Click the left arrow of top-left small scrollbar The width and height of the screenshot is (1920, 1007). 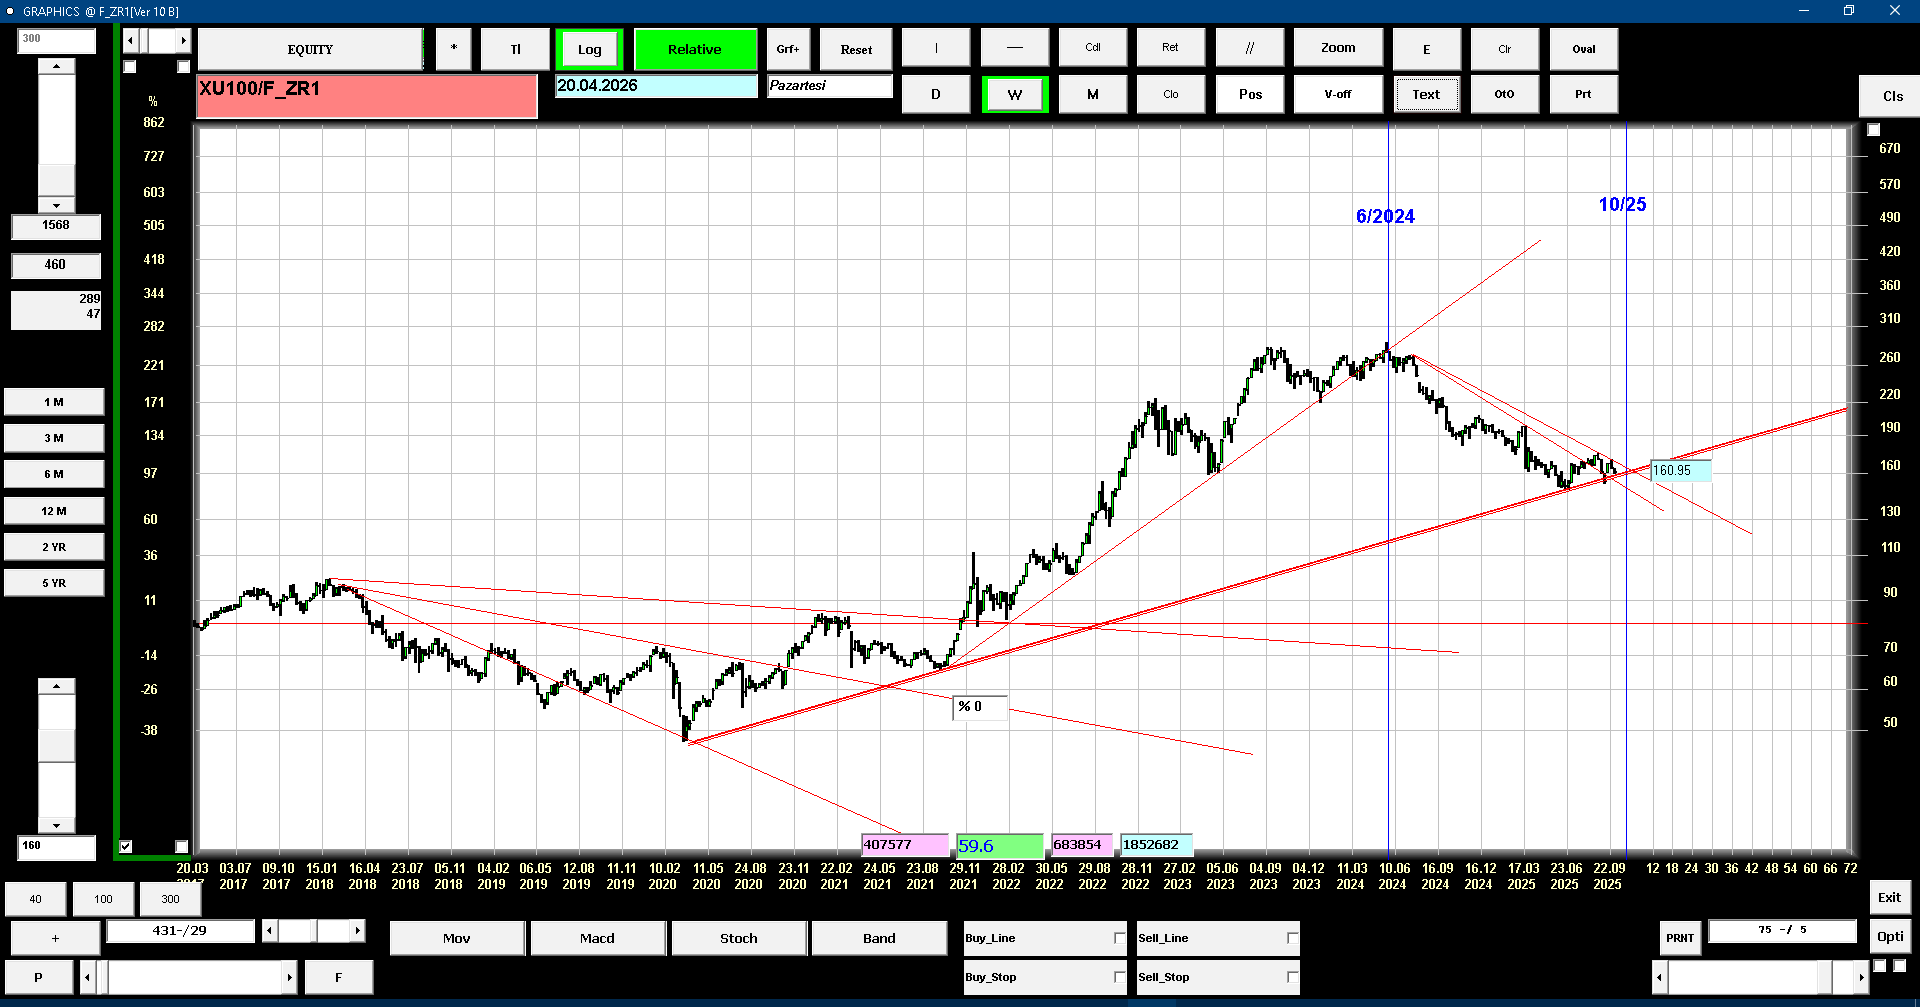[x=130, y=40]
